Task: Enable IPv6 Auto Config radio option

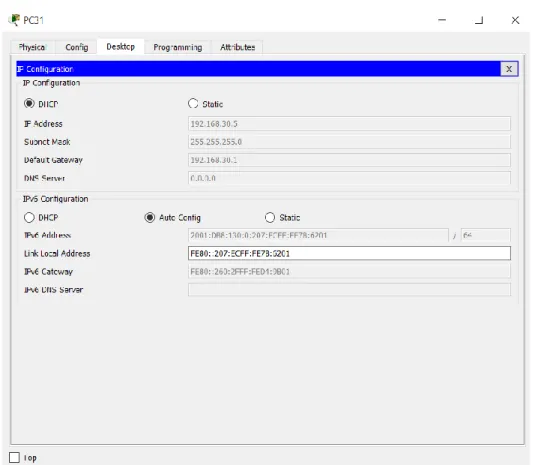Action: (x=149, y=217)
